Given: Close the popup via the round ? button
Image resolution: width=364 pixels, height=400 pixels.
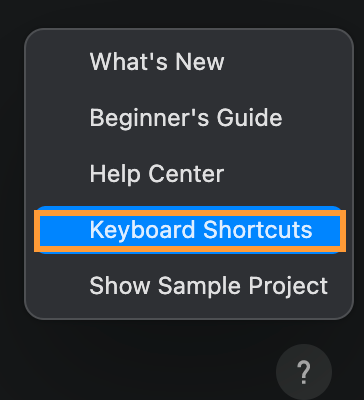Looking at the screenshot, I should [x=304, y=372].
